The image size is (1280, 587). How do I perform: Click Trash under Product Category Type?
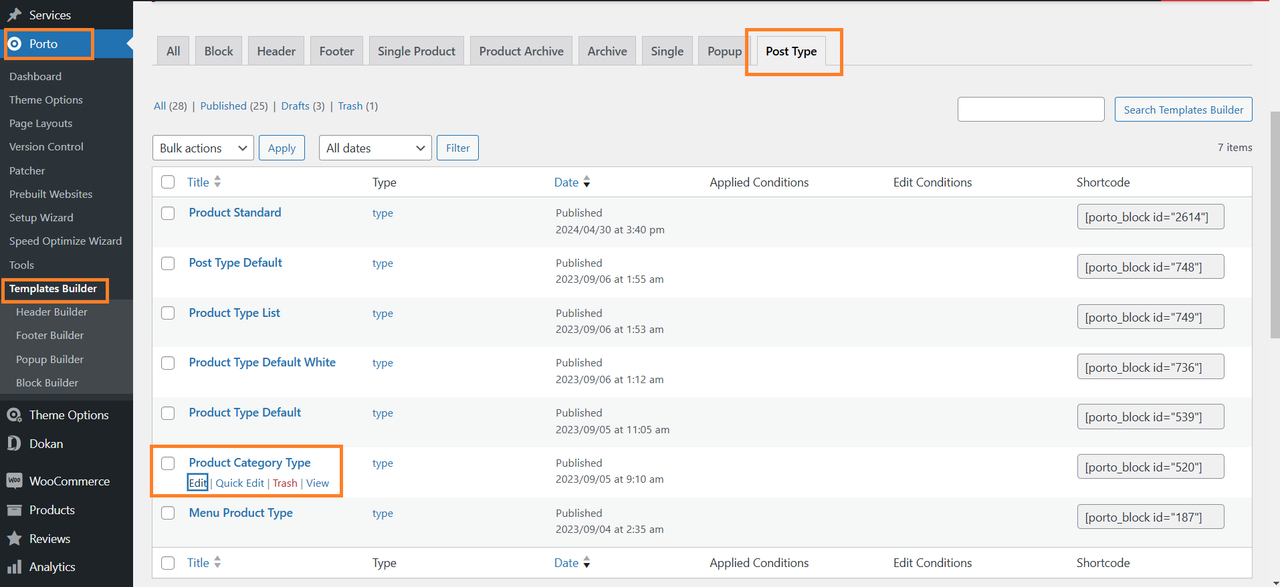tap(285, 483)
